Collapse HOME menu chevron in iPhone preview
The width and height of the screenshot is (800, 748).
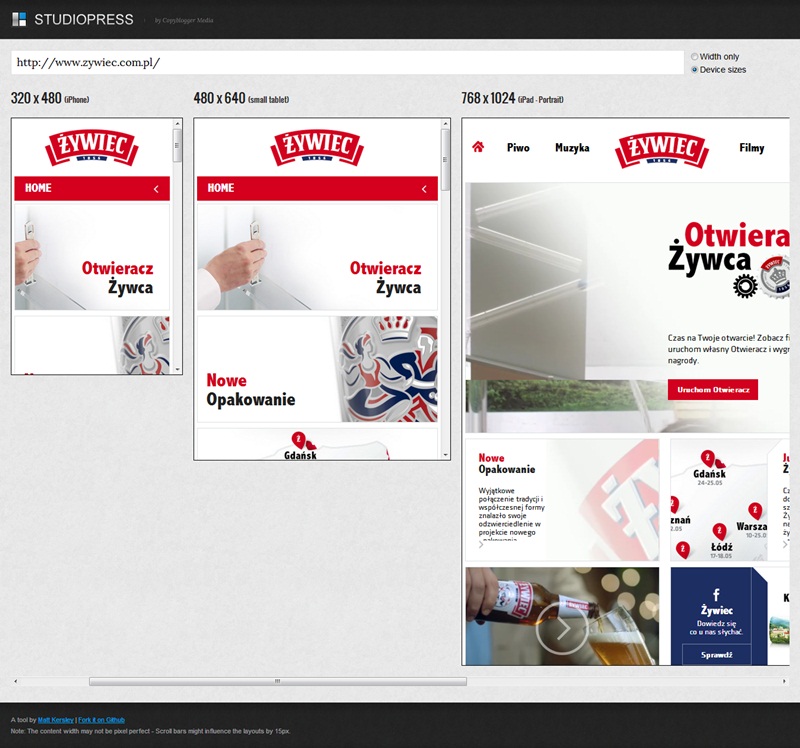pyautogui.click(x=156, y=188)
